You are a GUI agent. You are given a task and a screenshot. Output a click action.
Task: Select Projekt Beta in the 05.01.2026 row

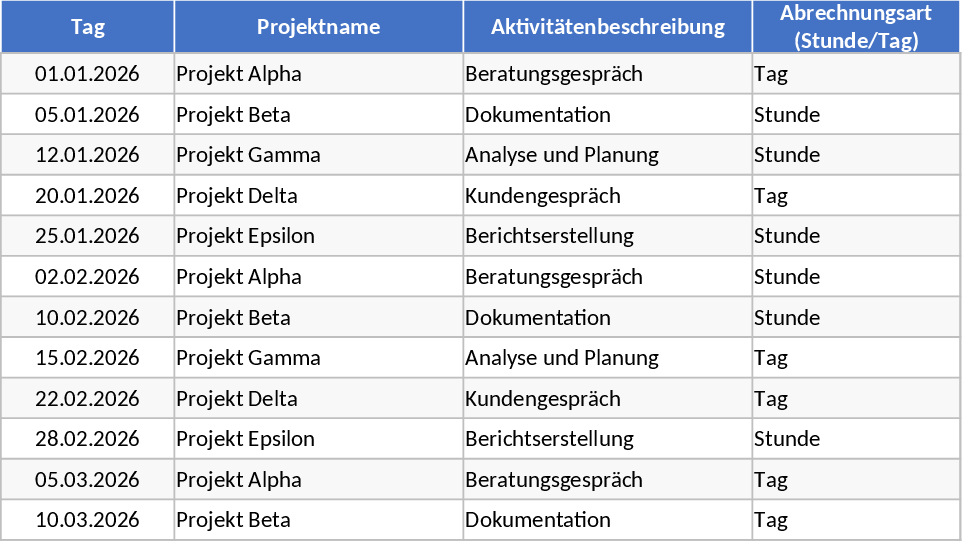234,115
